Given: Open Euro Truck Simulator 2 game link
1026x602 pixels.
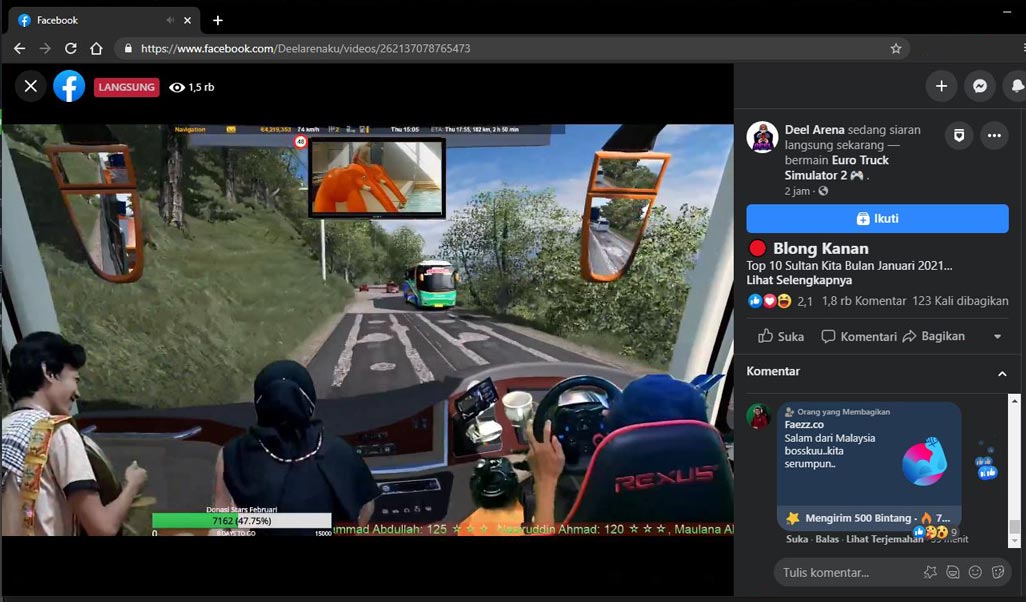Looking at the screenshot, I should coord(837,168).
